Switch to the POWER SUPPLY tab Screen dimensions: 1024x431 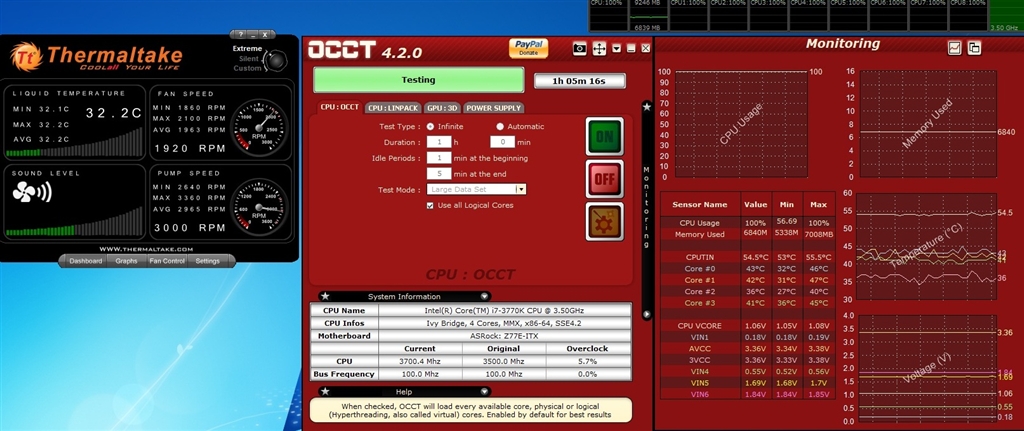tap(494, 108)
